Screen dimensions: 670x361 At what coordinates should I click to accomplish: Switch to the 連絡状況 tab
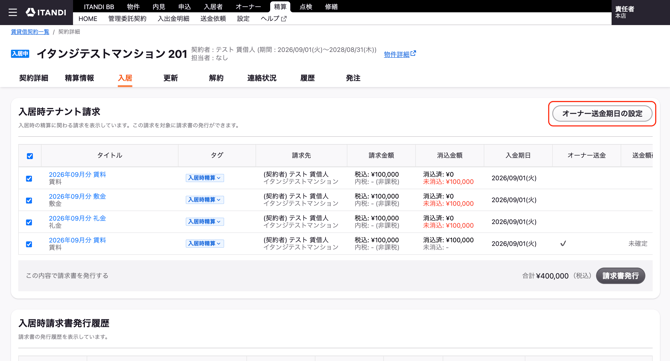pos(262,78)
